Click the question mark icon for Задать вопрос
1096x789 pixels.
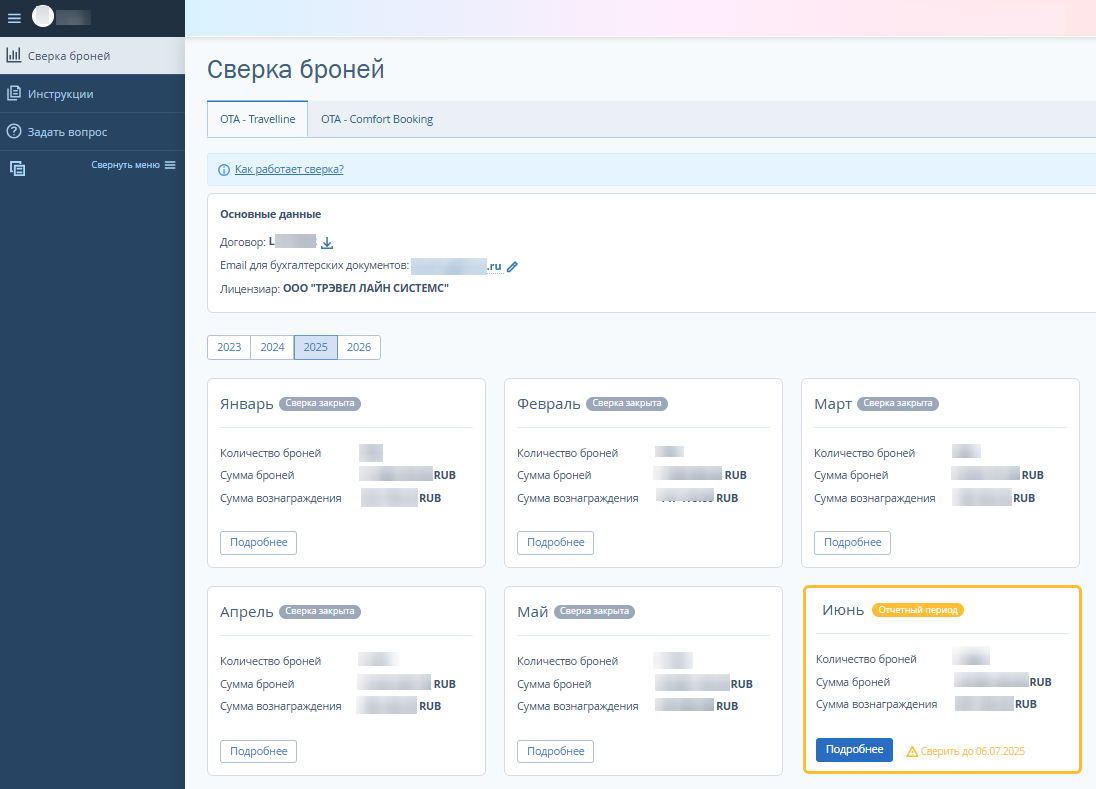[x=14, y=132]
